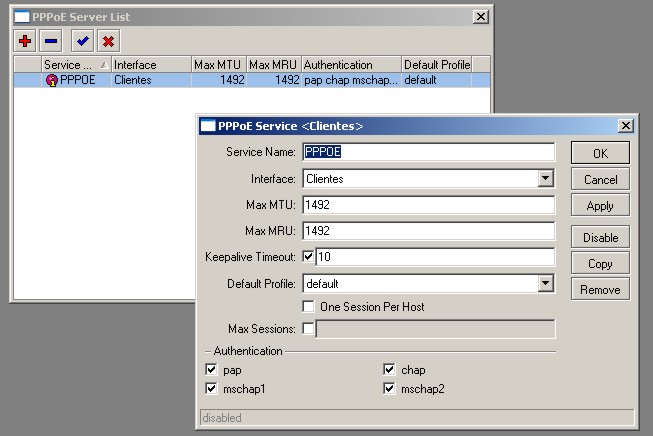
Task: Select the PPPOE service row icon
Action: [52, 80]
